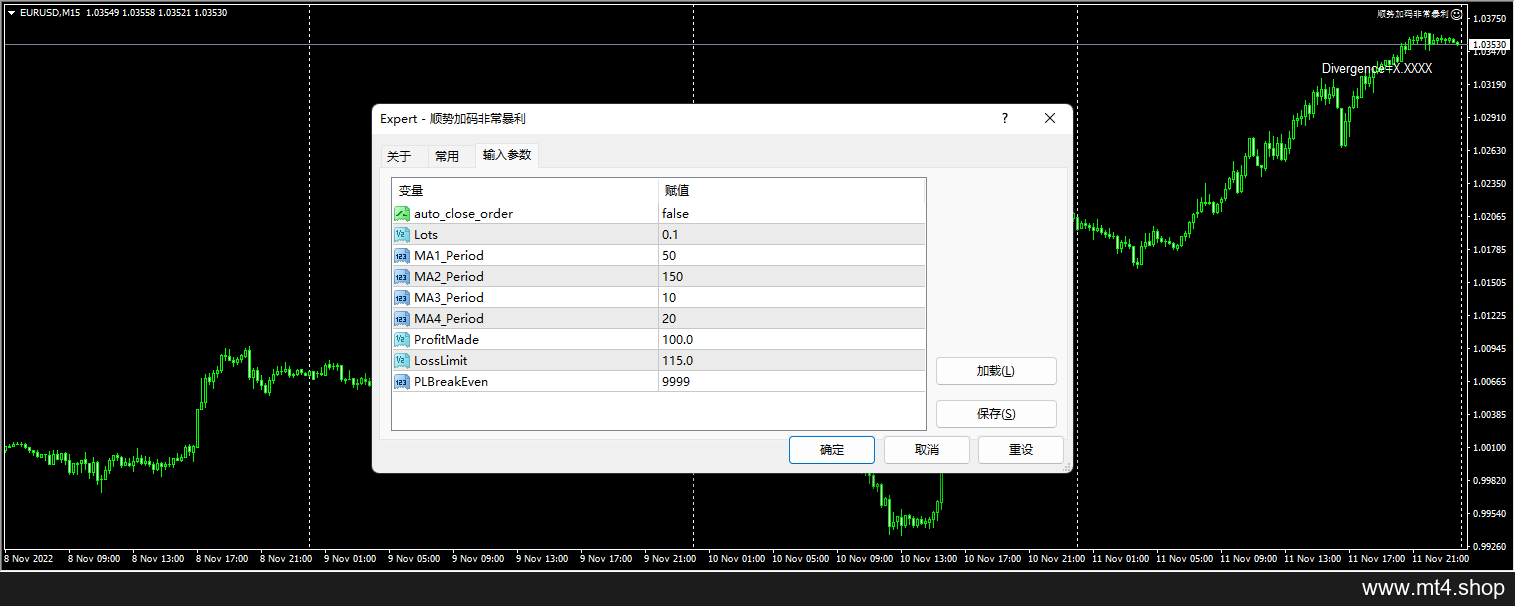Click the LossLimit variable type icon
1515x606 pixels.
401,360
